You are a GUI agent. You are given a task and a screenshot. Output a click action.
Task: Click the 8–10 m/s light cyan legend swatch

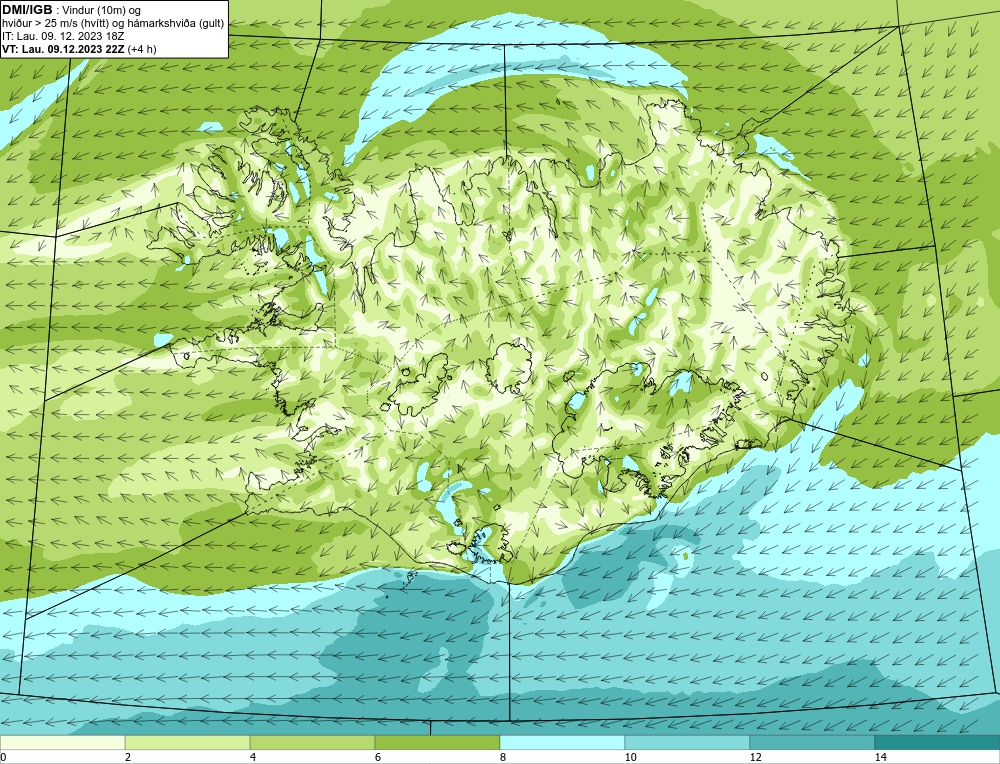tap(562, 742)
